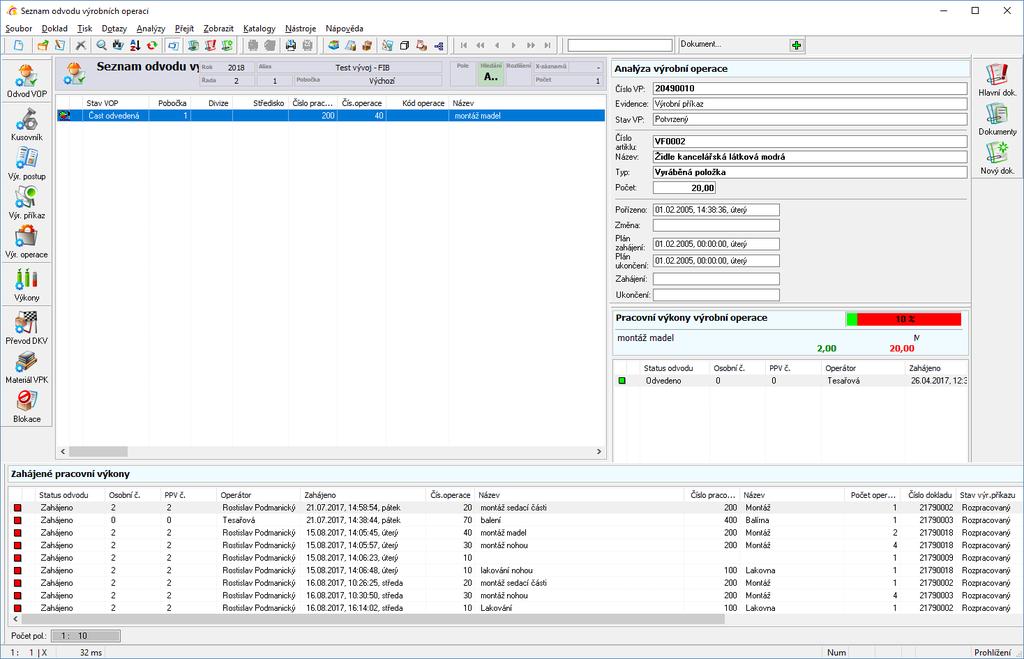
Task: Open the Dotazy menu
Action: click(x=114, y=29)
